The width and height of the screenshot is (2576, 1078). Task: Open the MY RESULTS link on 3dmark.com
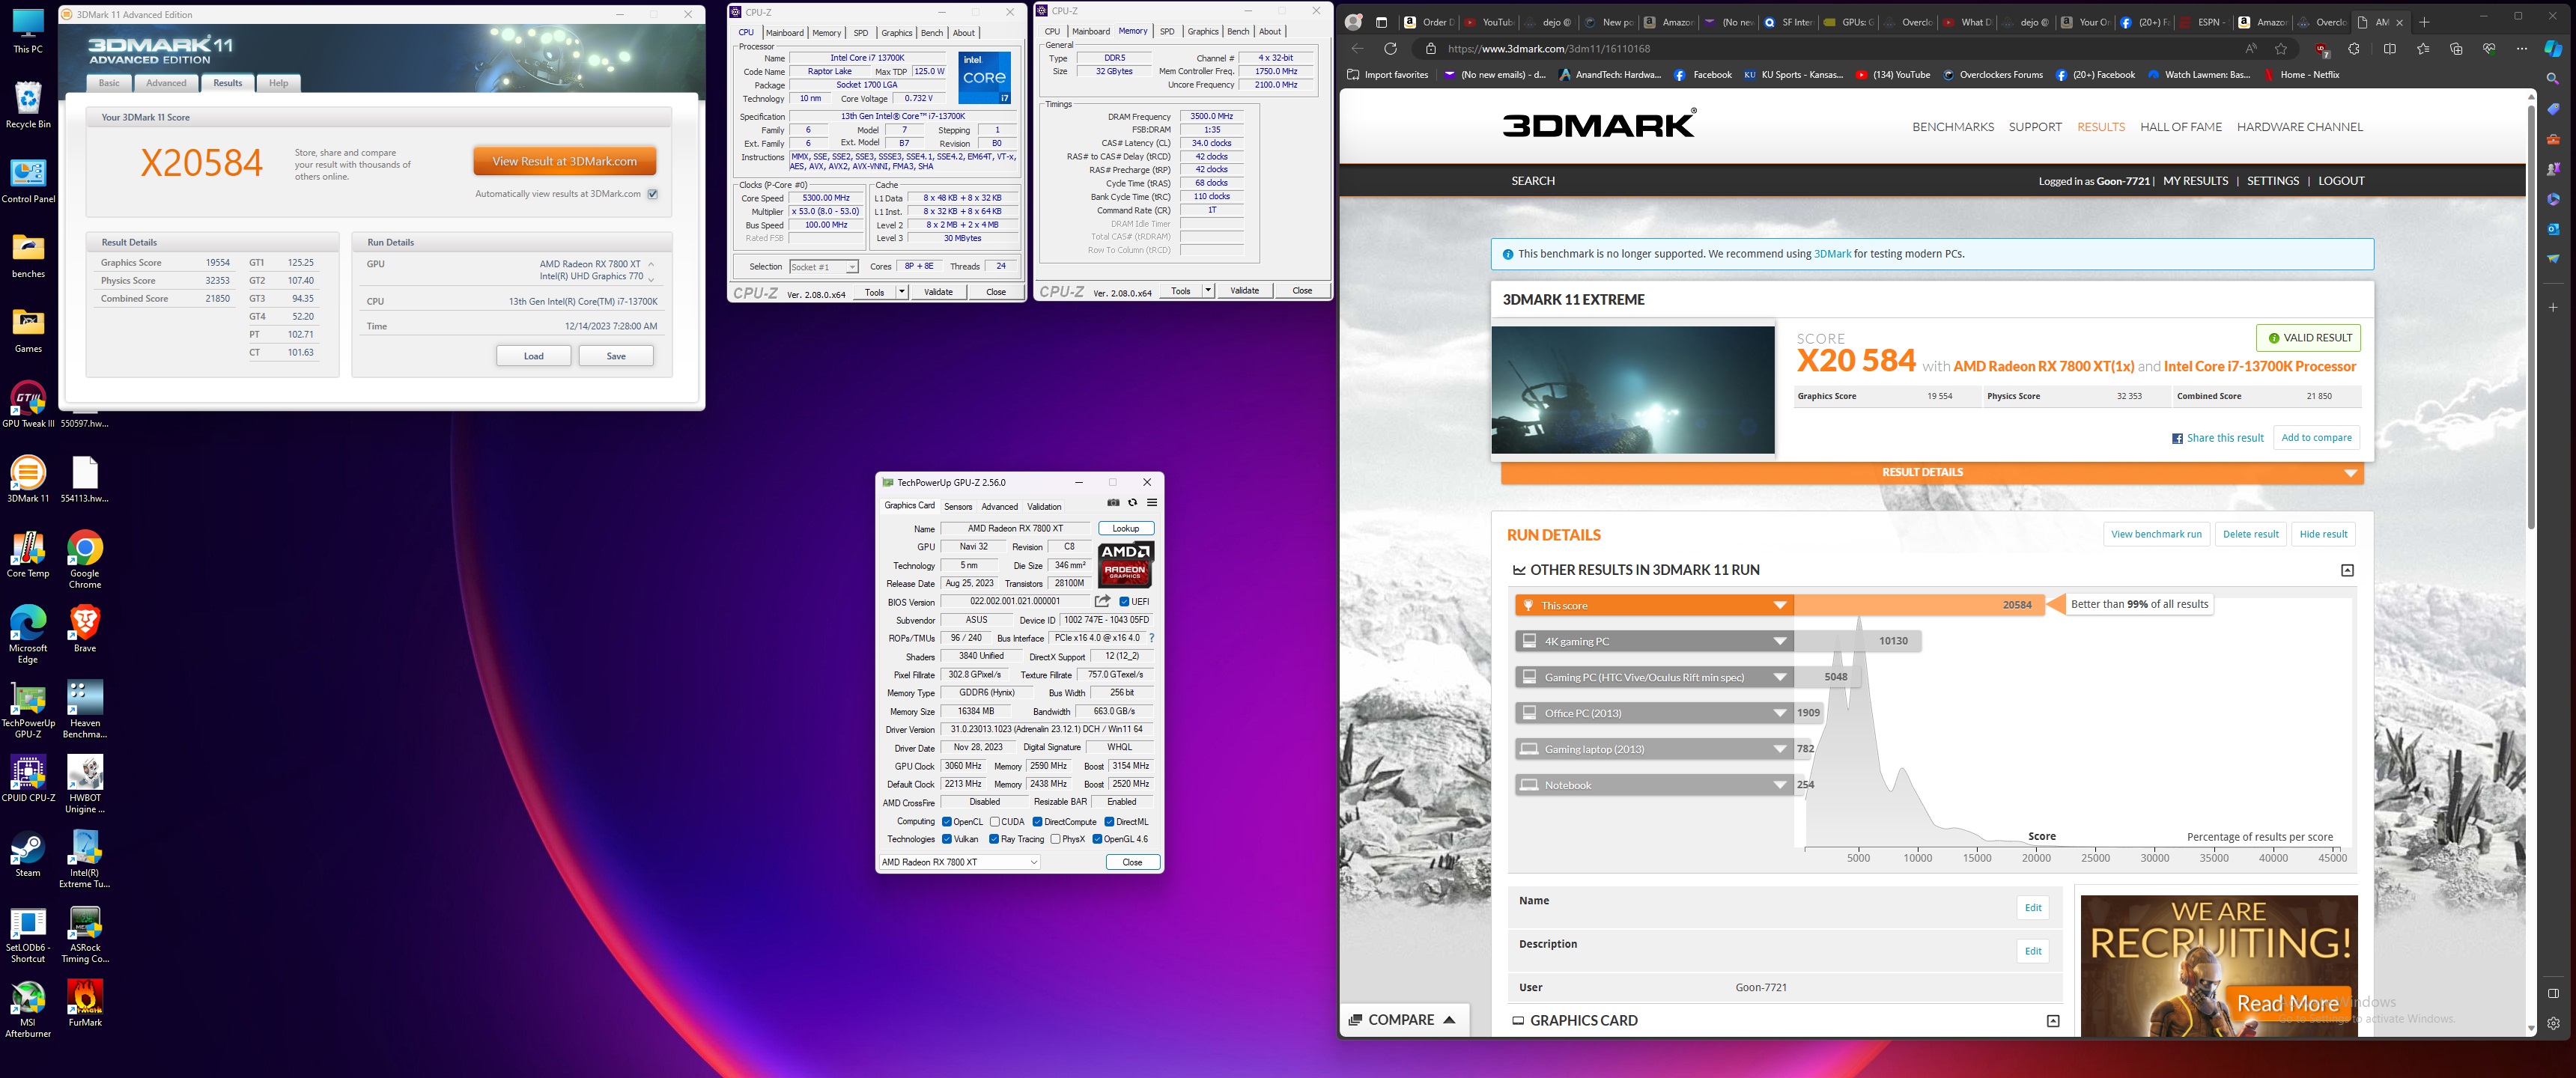2195,181
